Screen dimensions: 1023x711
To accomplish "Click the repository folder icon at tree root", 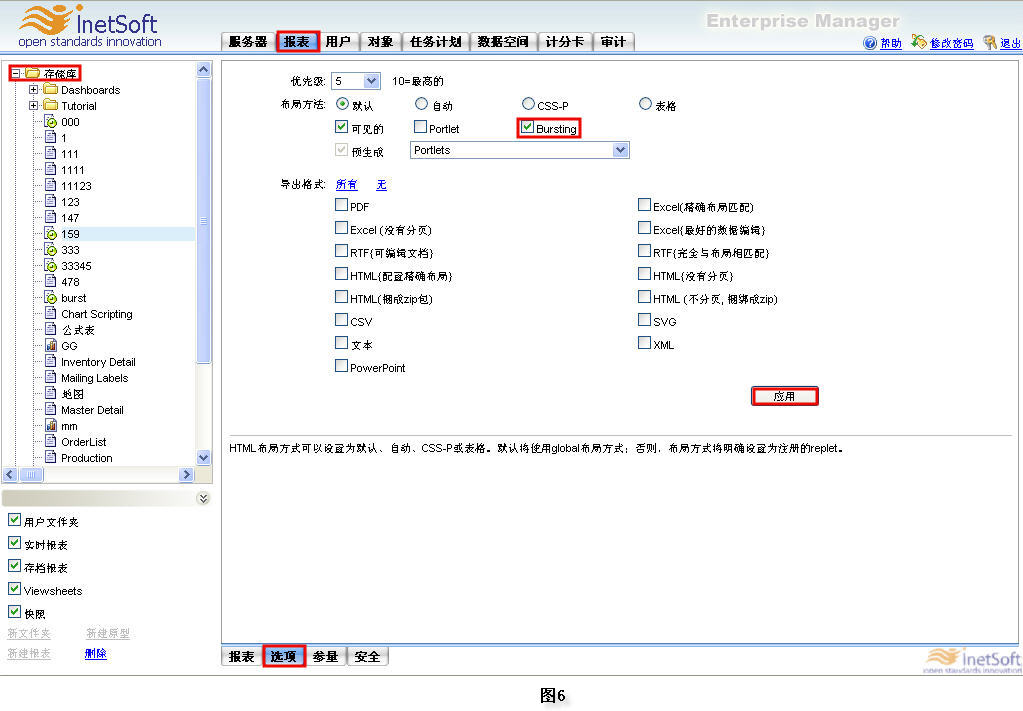I will pos(33,73).
